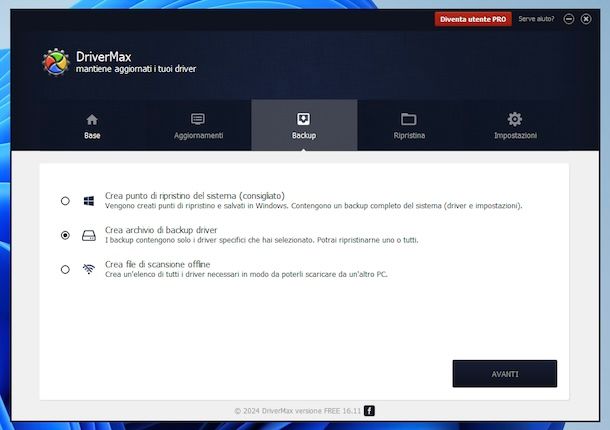Switch to the Base tab label
Viewport: 610px width, 430px height.
coord(92,135)
